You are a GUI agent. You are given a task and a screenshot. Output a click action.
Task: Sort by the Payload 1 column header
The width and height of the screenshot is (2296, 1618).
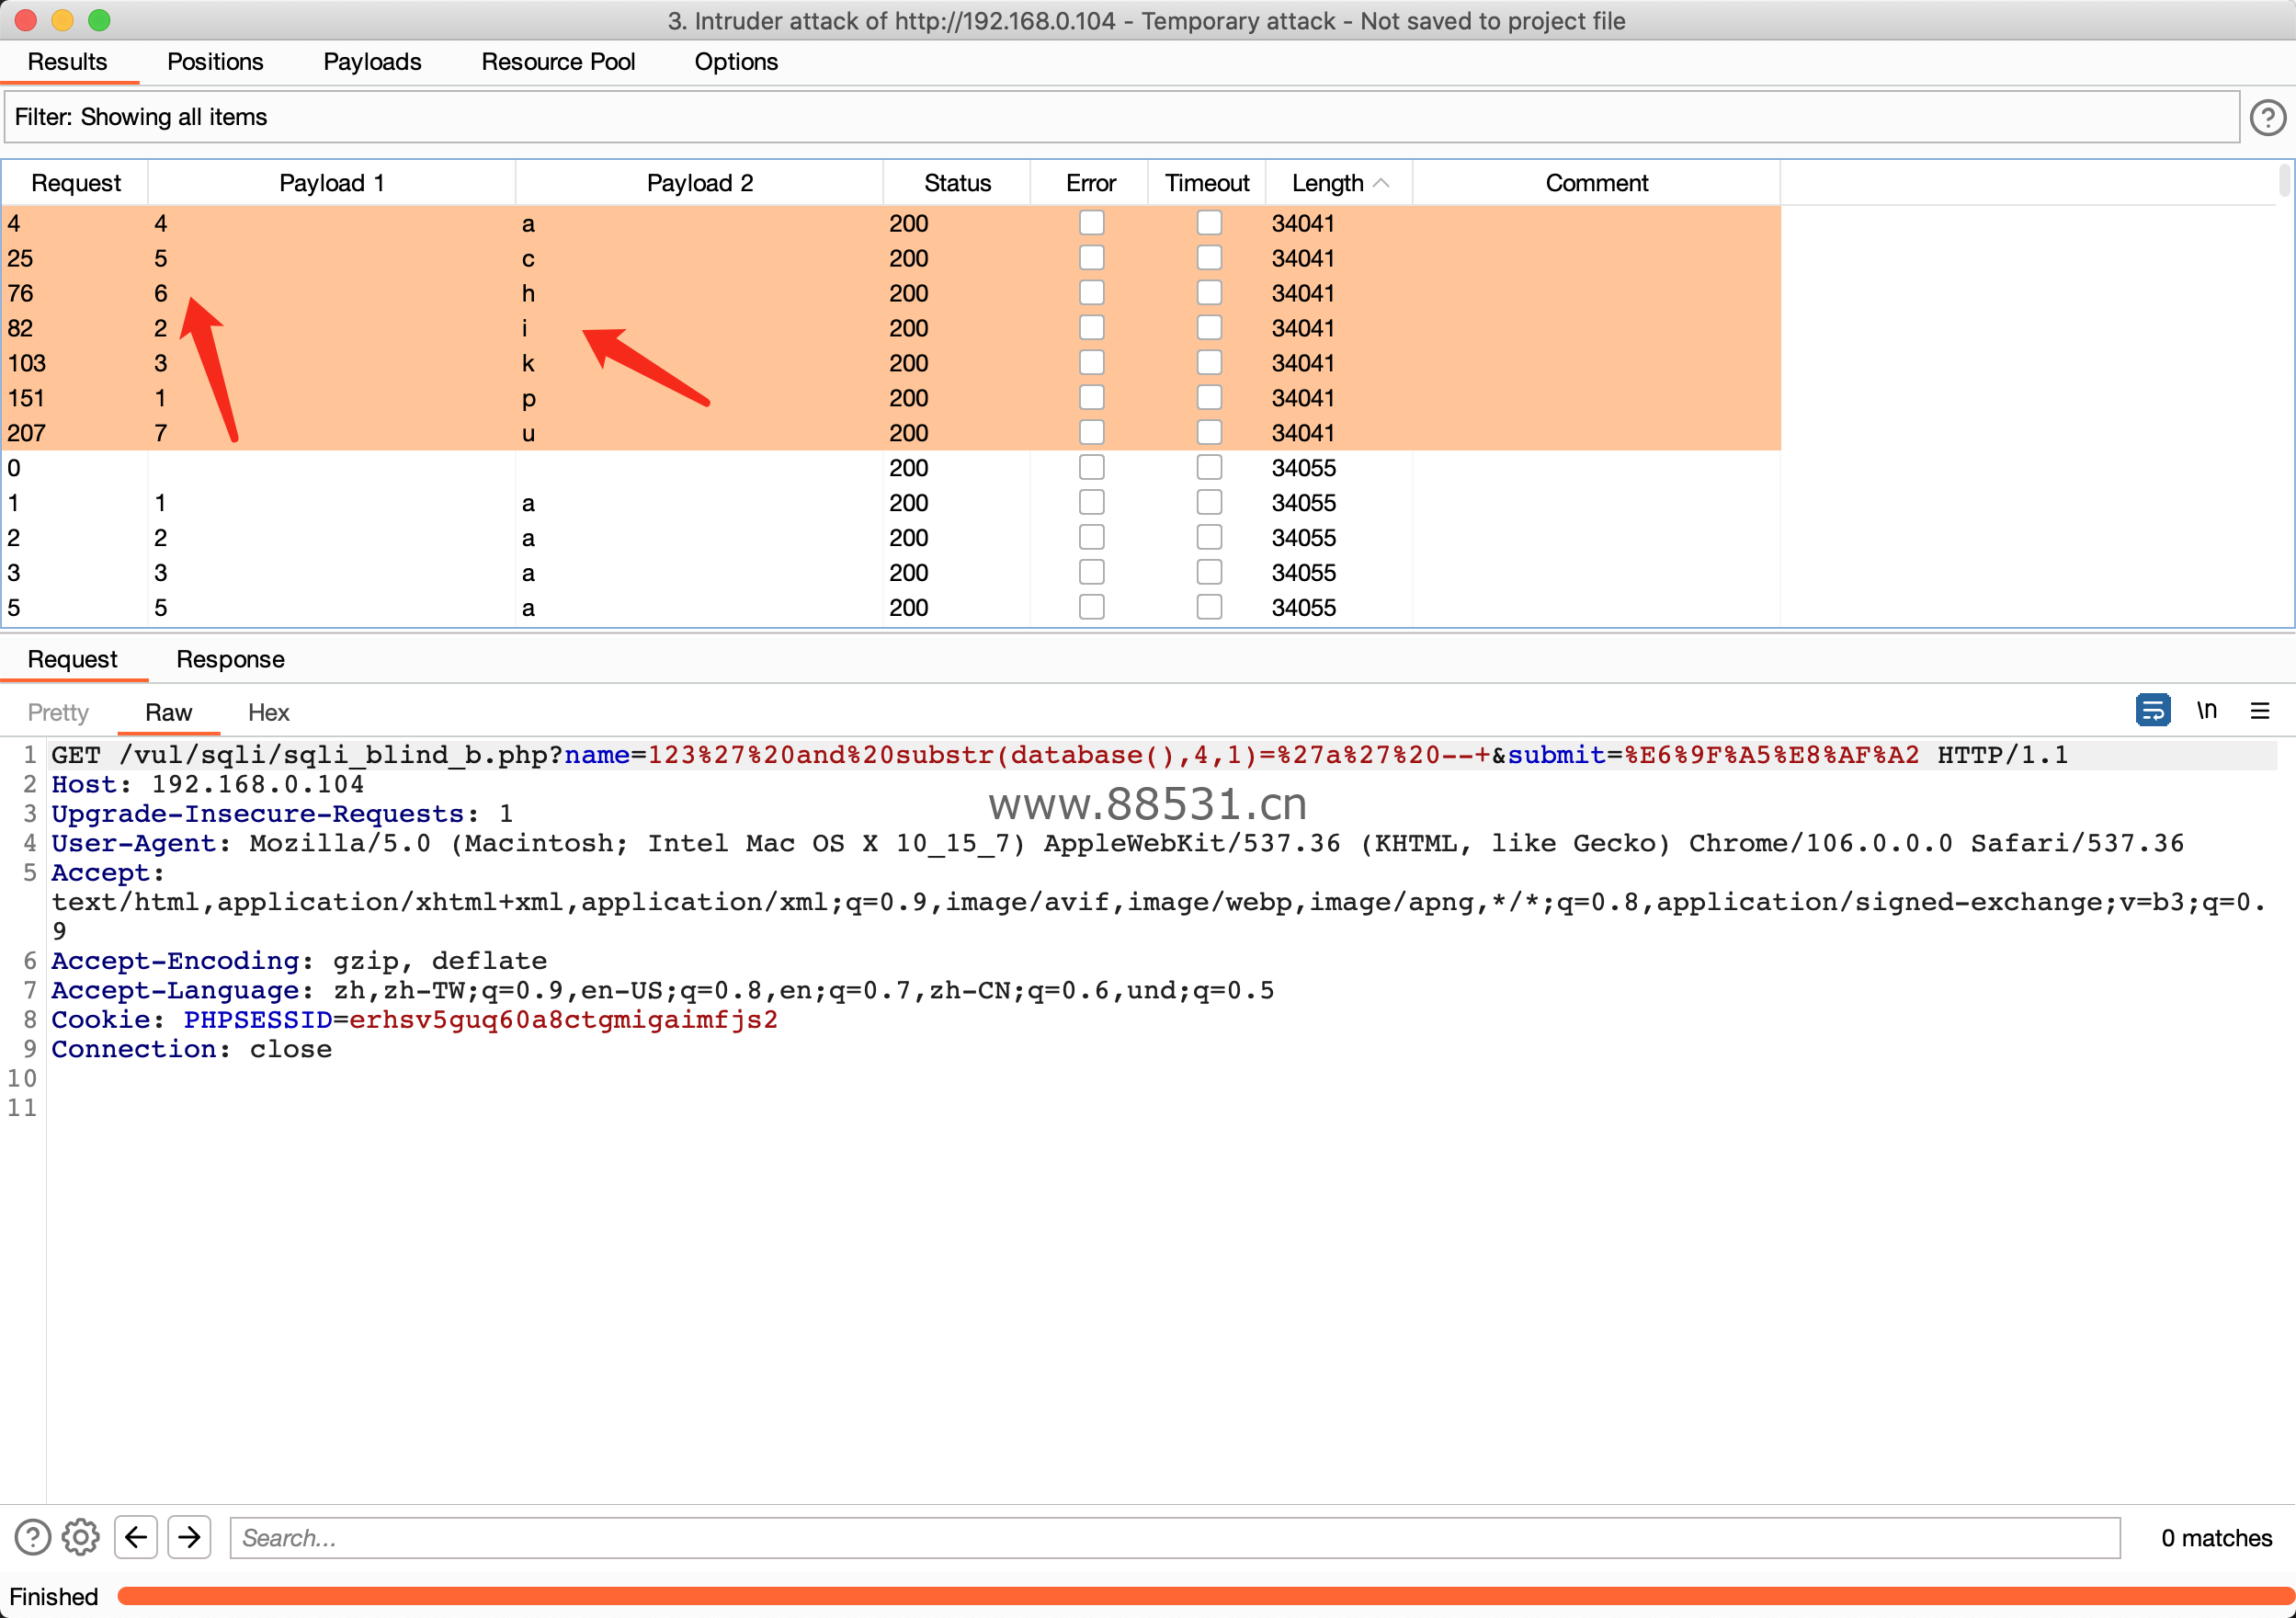click(332, 183)
